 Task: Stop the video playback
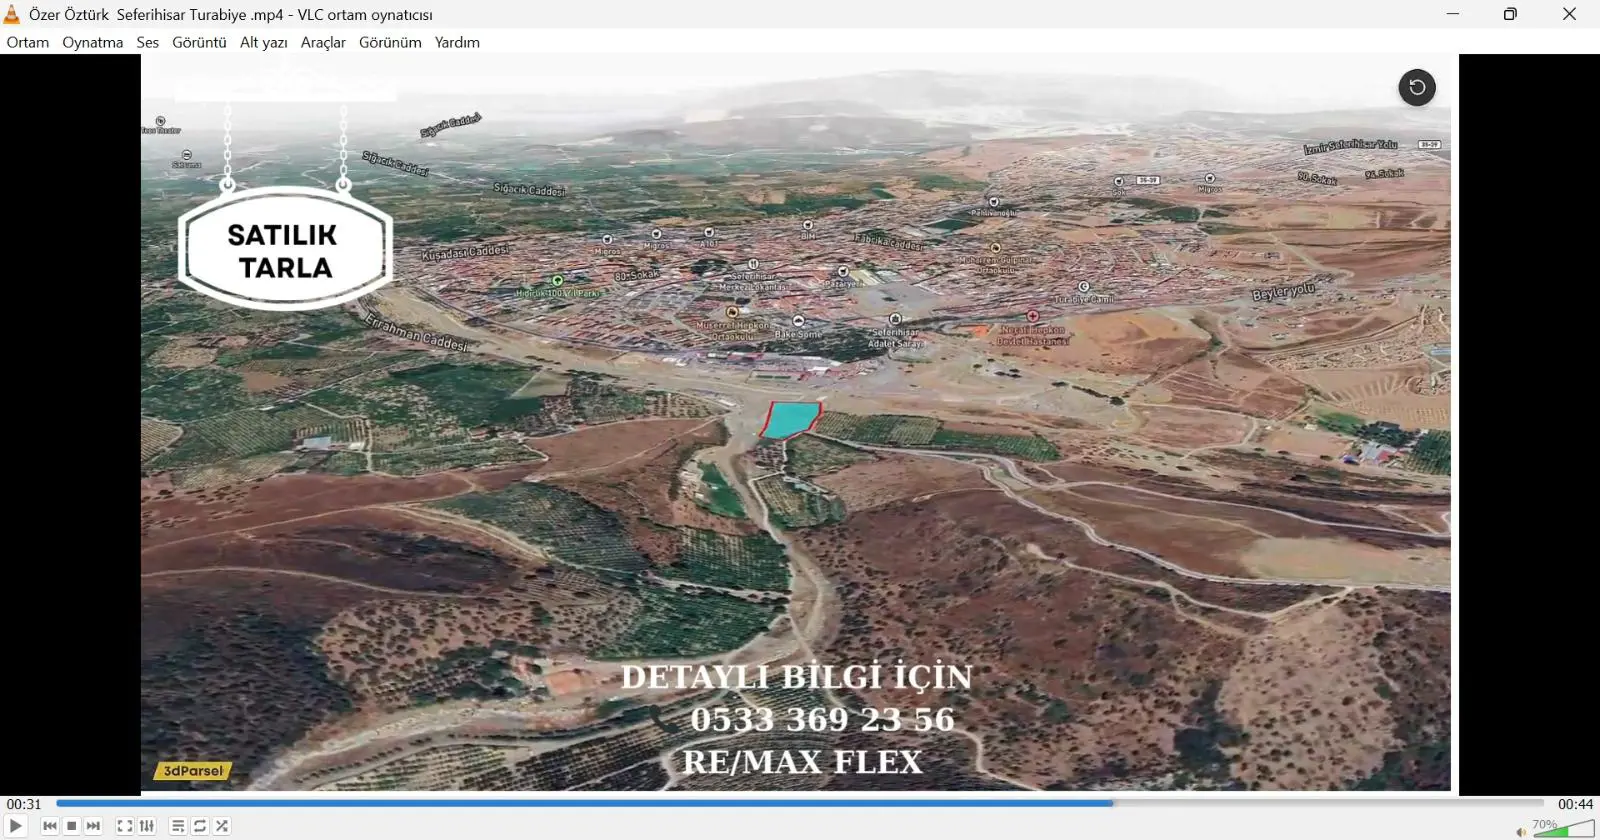(x=72, y=826)
